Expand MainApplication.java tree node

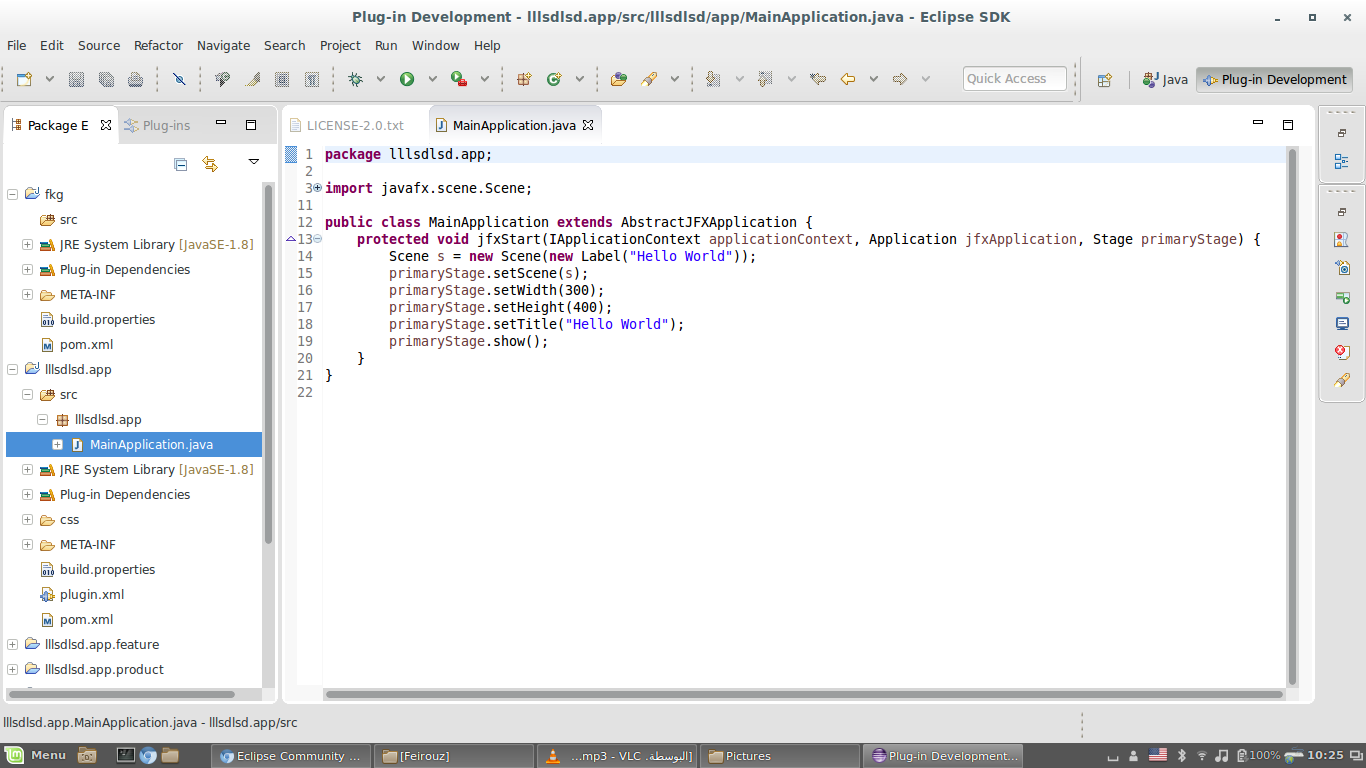coord(57,445)
